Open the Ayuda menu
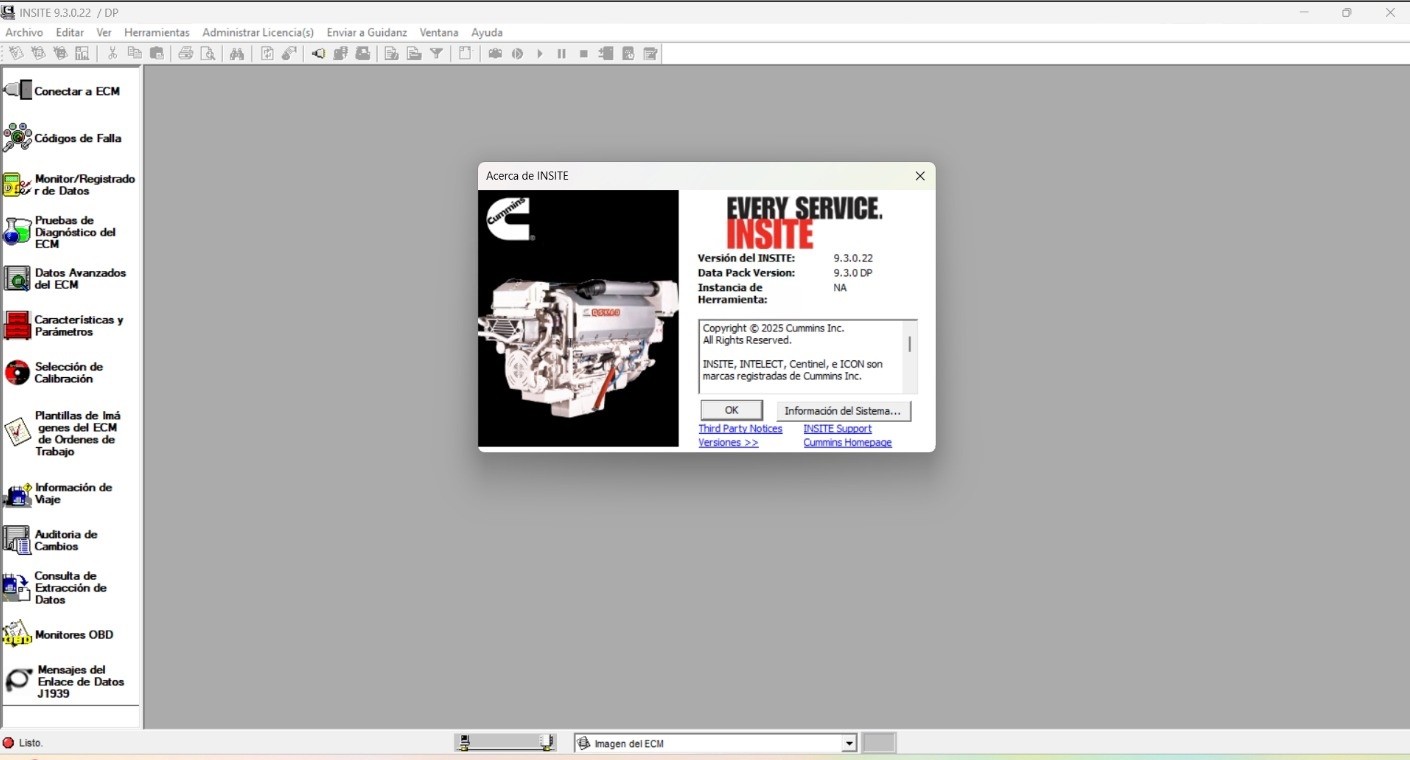Screen dimensions: 1410x760 coord(487,32)
